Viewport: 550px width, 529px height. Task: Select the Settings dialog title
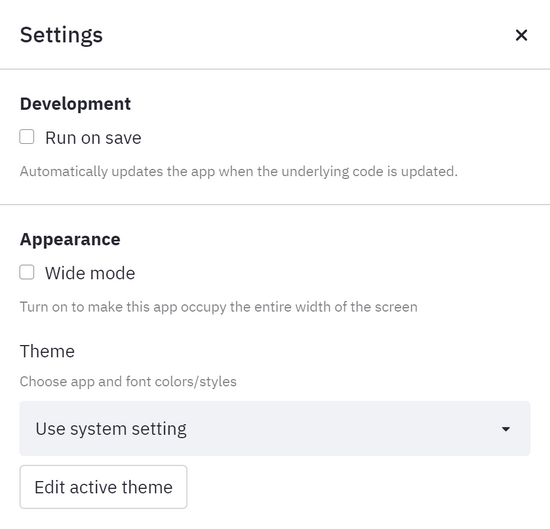(x=61, y=35)
